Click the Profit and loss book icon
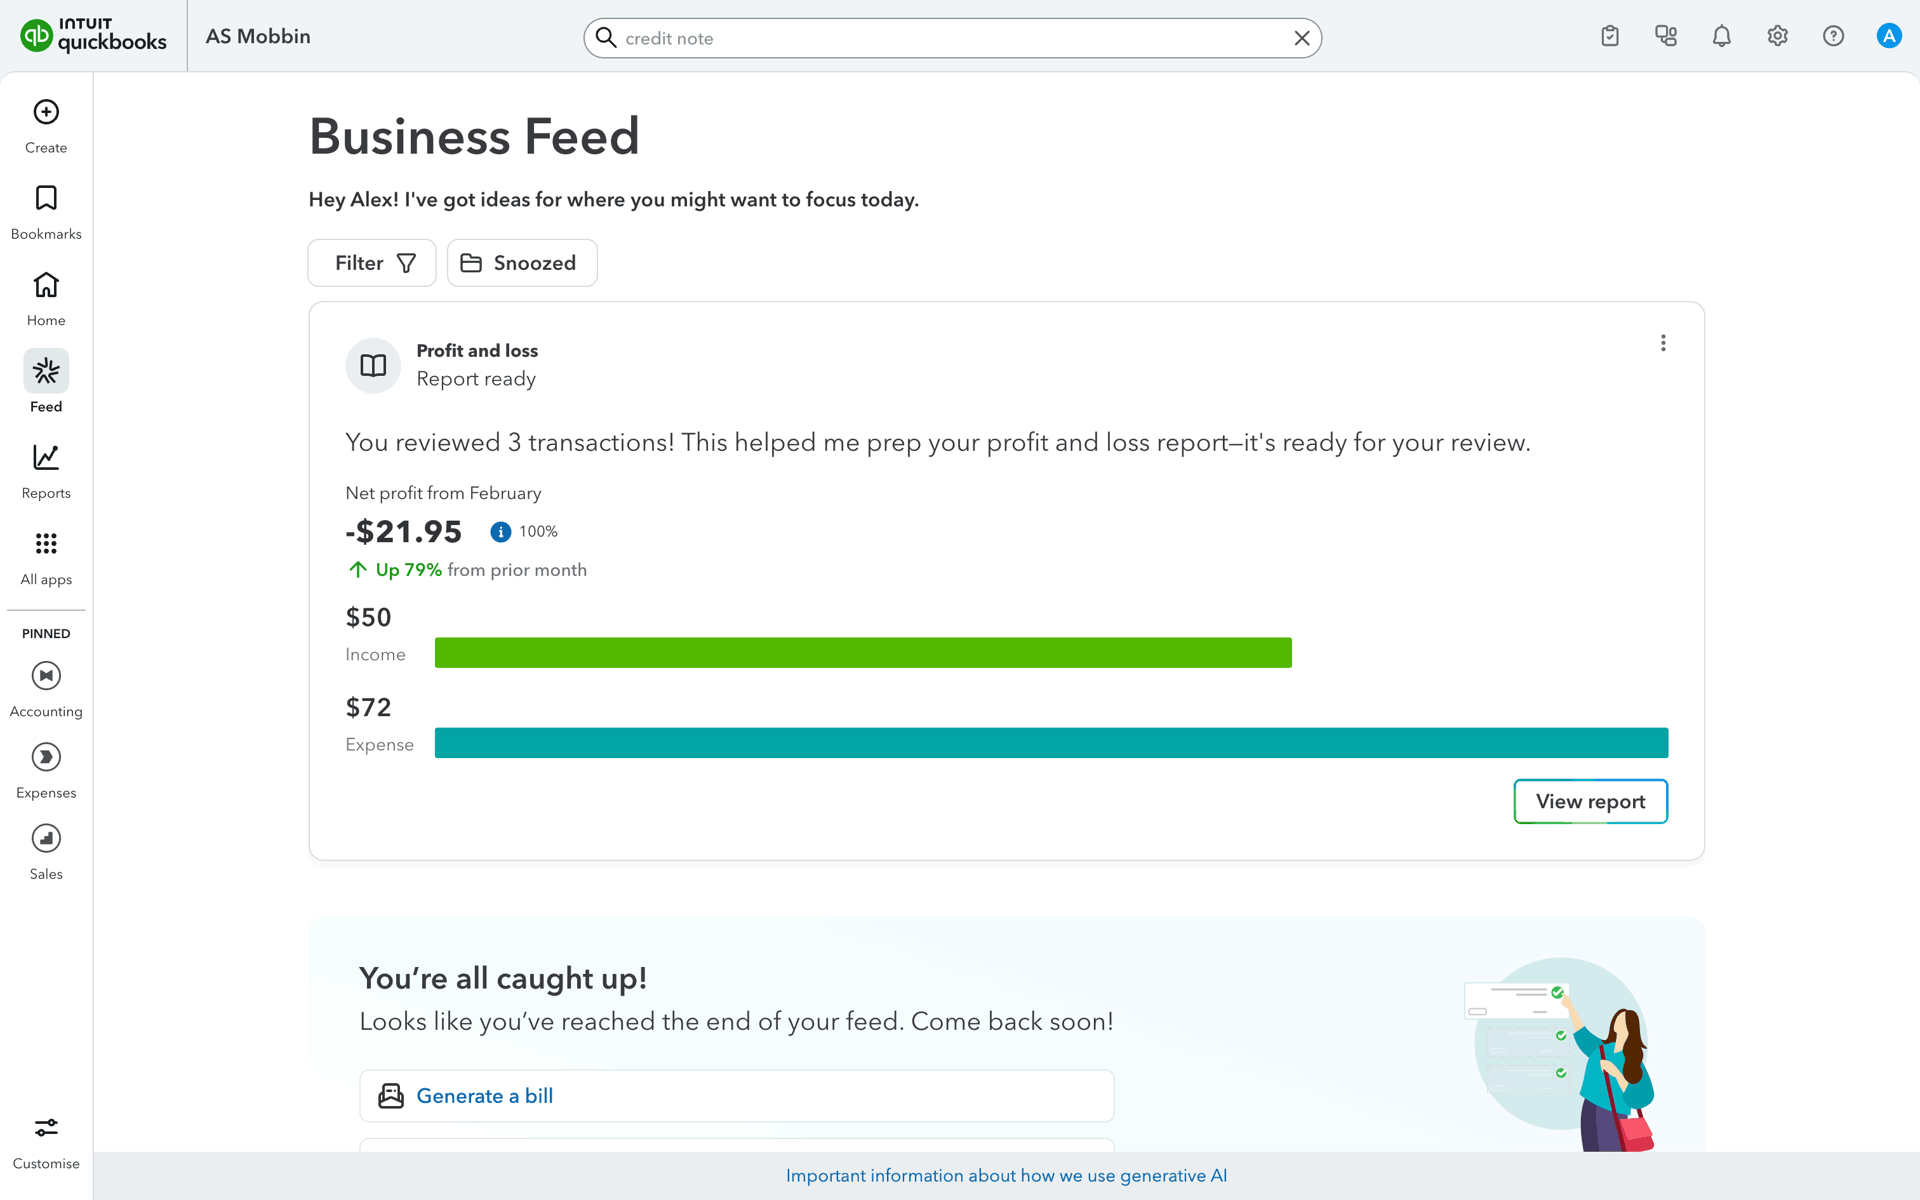 point(373,365)
